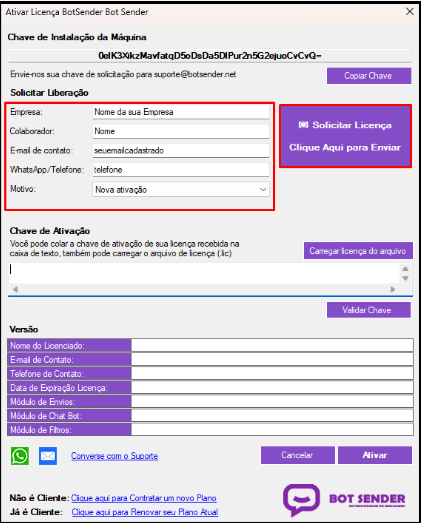Focus the Empresa input field

(x=181, y=112)
